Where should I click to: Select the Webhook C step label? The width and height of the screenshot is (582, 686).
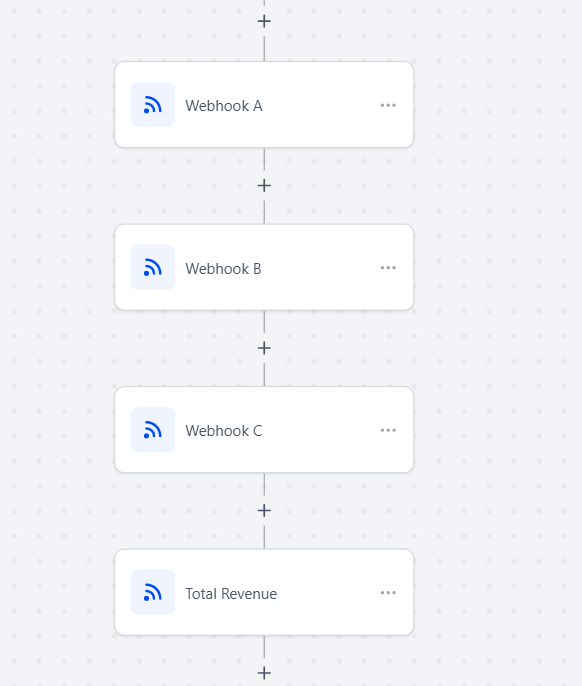click(x=224, y=431)
